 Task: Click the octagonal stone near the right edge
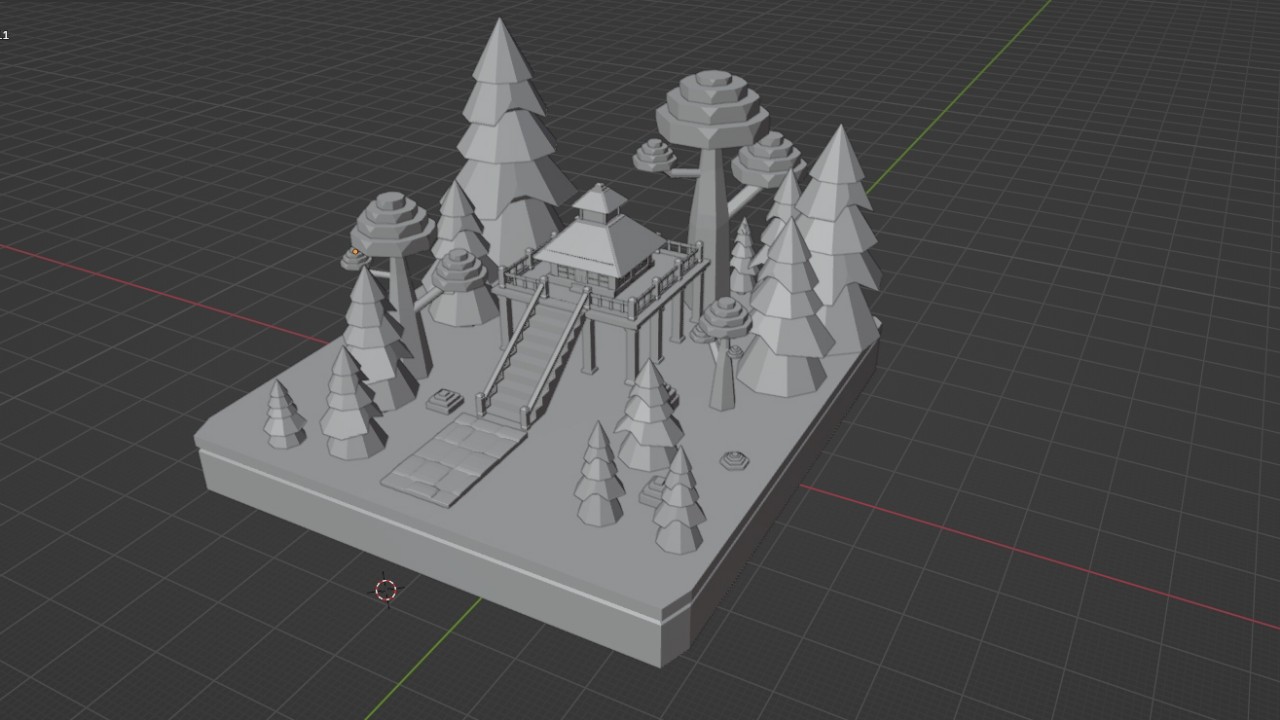[x=735, y=460]
